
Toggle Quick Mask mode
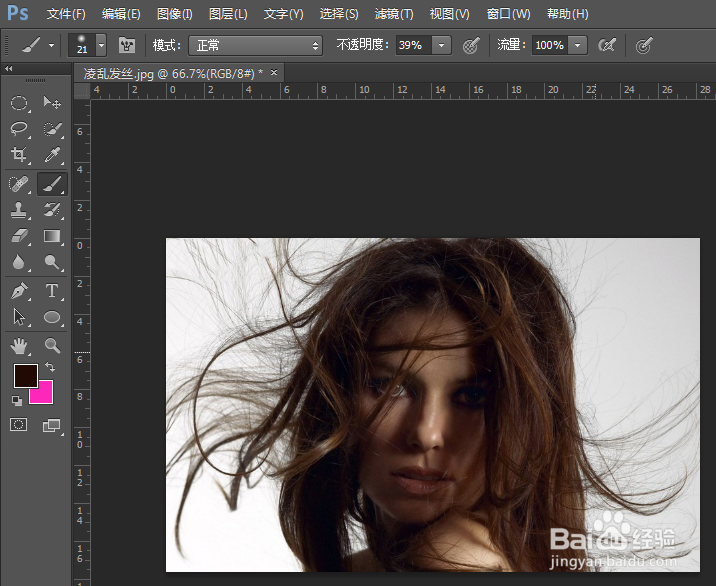pyautogui.click(x=19, y=425)
